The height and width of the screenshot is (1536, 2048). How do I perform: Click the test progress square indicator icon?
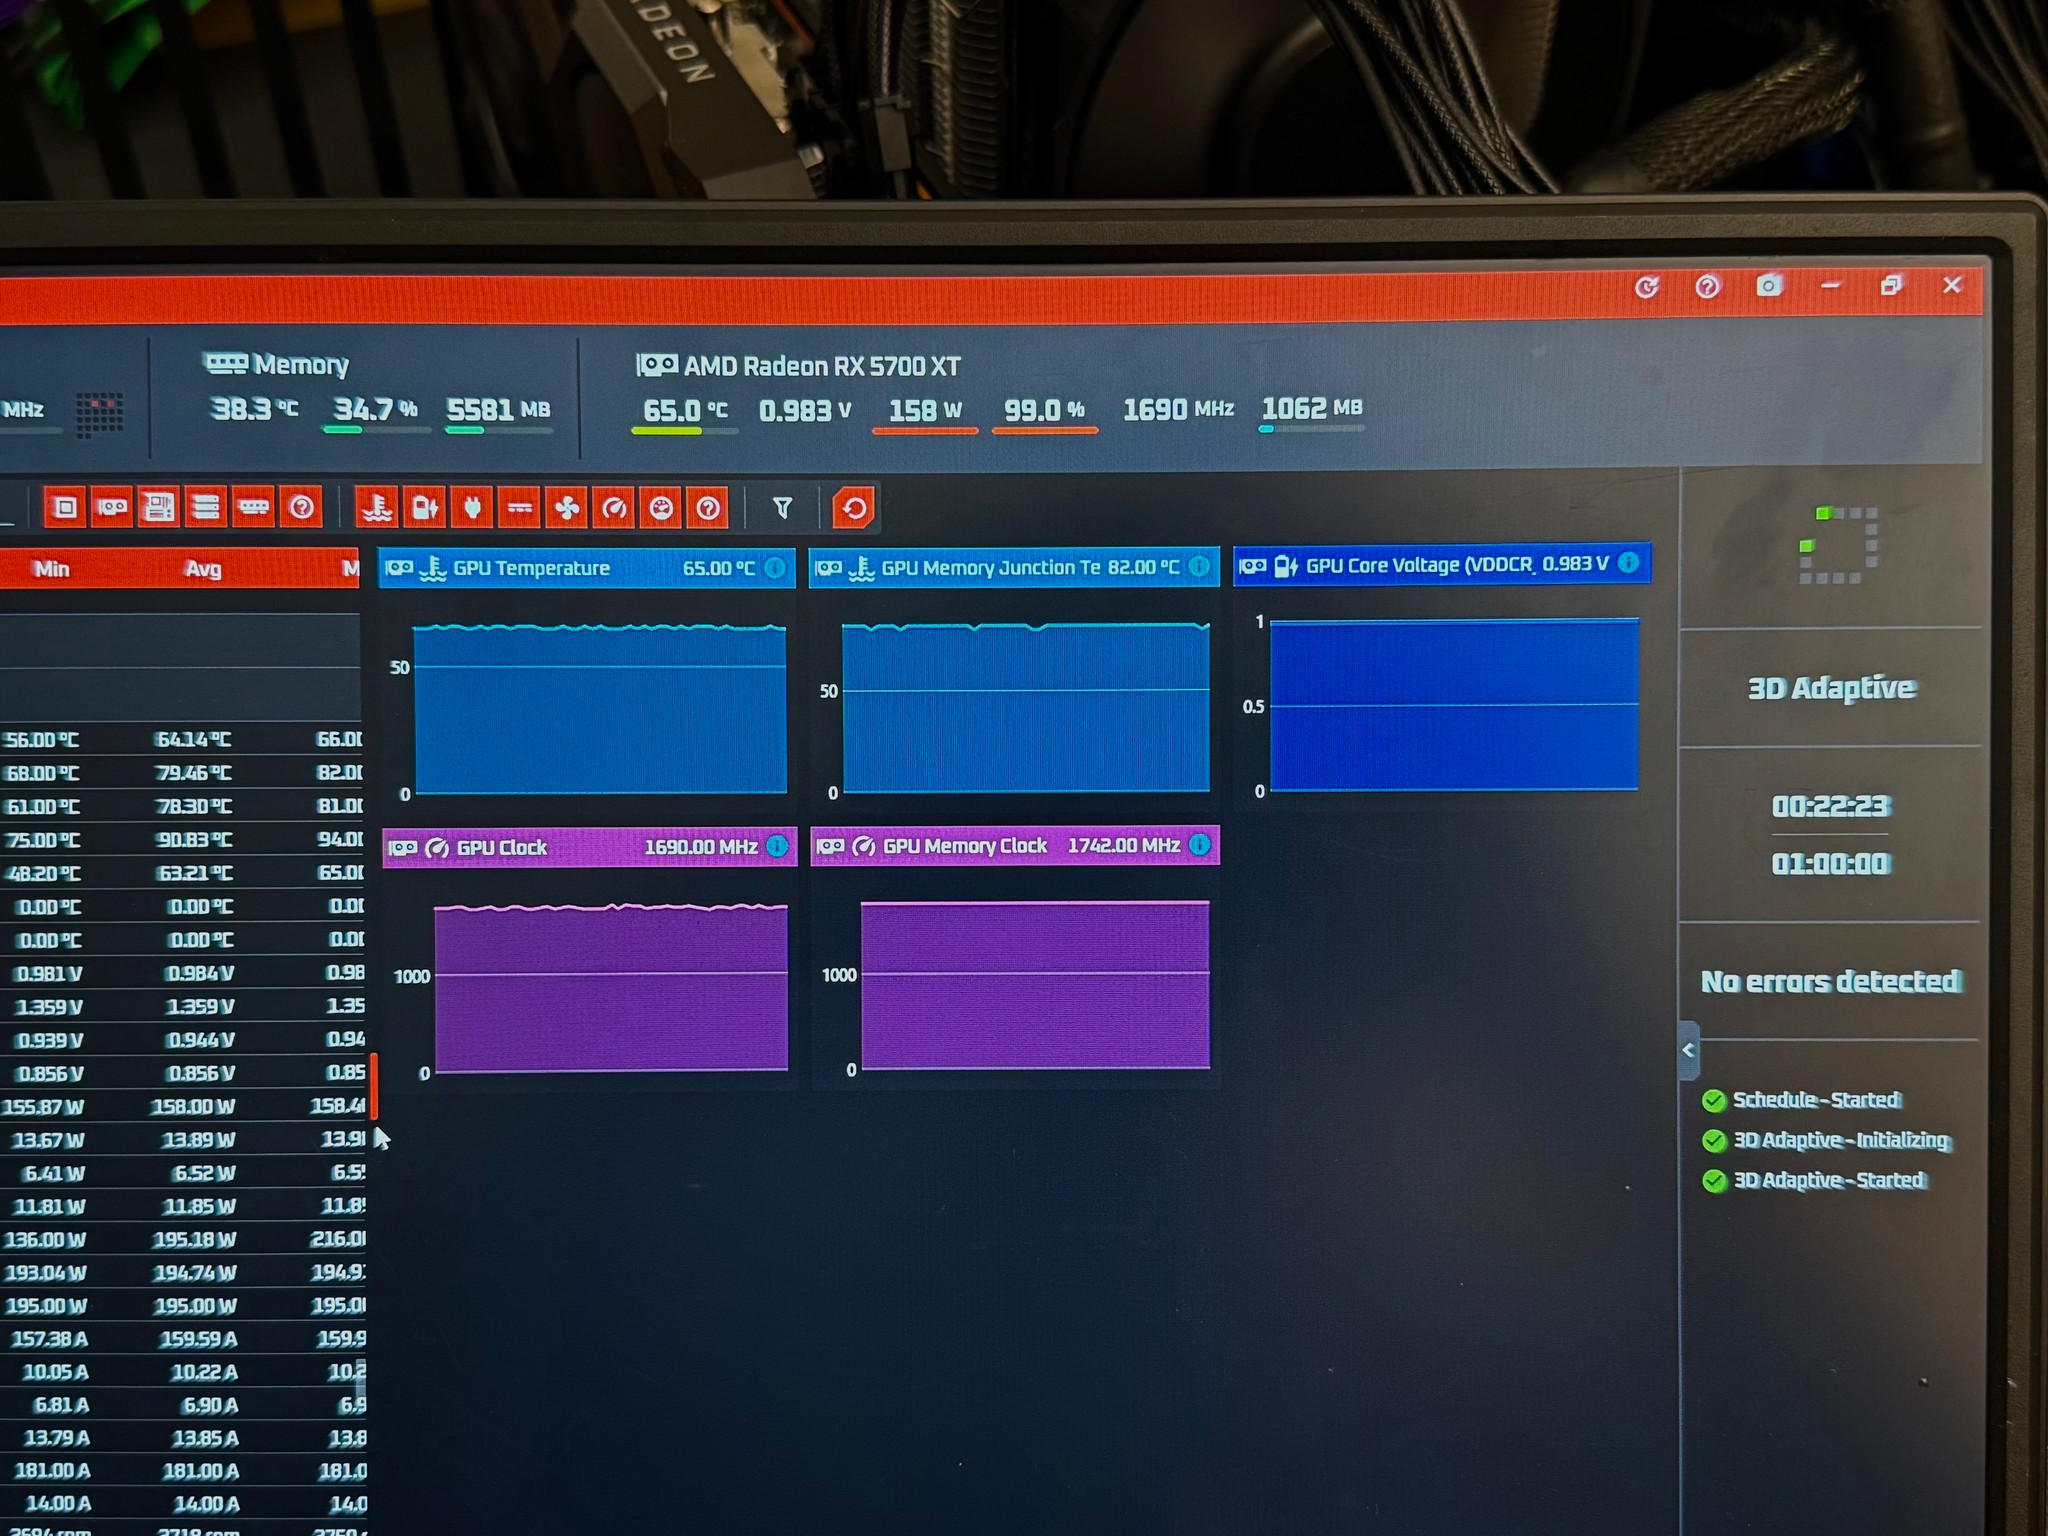pos(1837,545)
